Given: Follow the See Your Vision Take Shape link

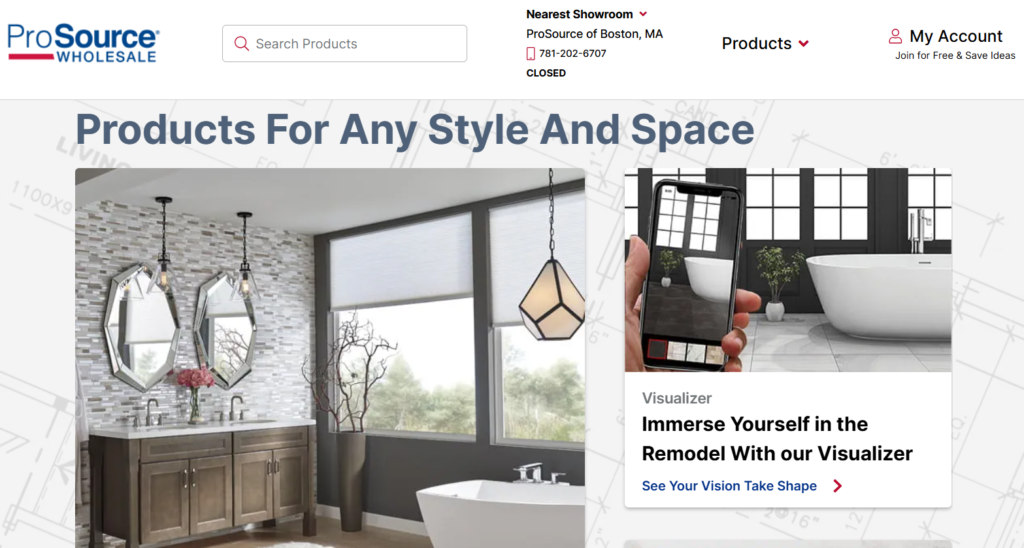Looking at the screenshot, I should tap(729, 486).
